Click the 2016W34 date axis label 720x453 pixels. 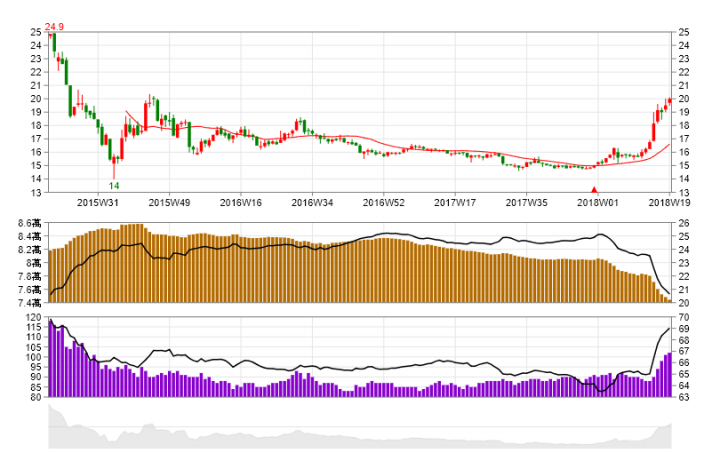[312, 202]
